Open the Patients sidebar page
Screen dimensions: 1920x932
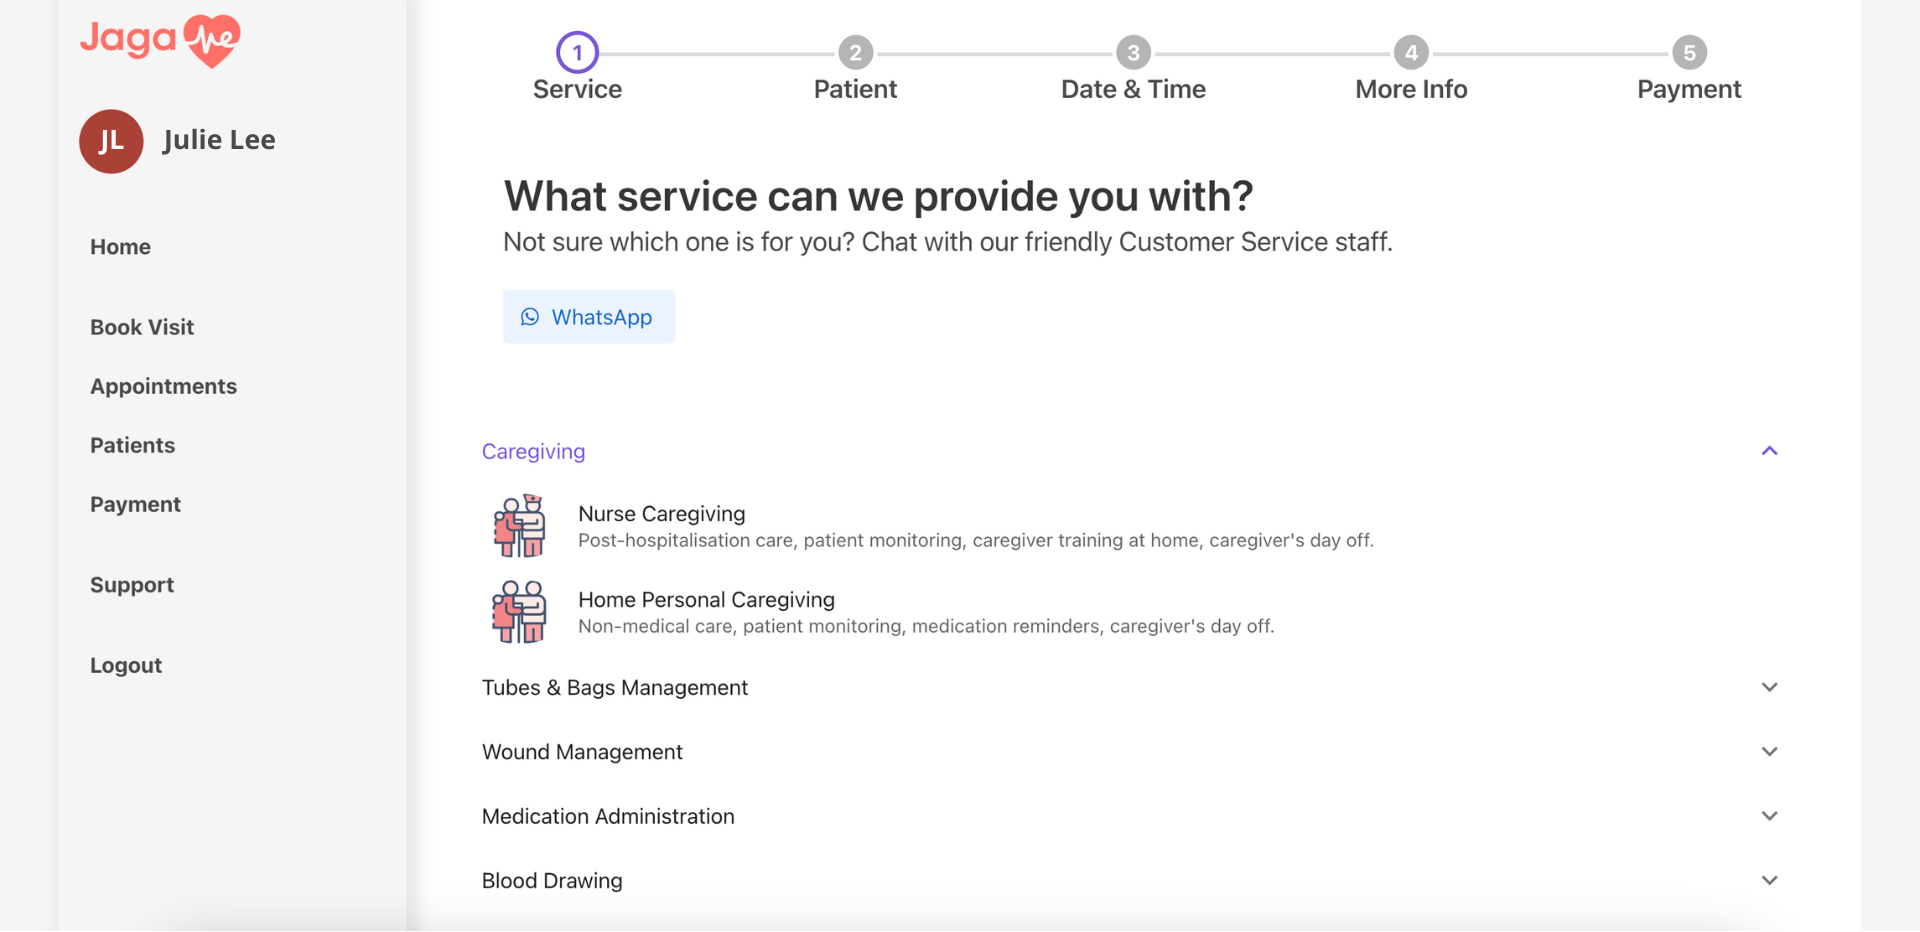pos(132,445)
